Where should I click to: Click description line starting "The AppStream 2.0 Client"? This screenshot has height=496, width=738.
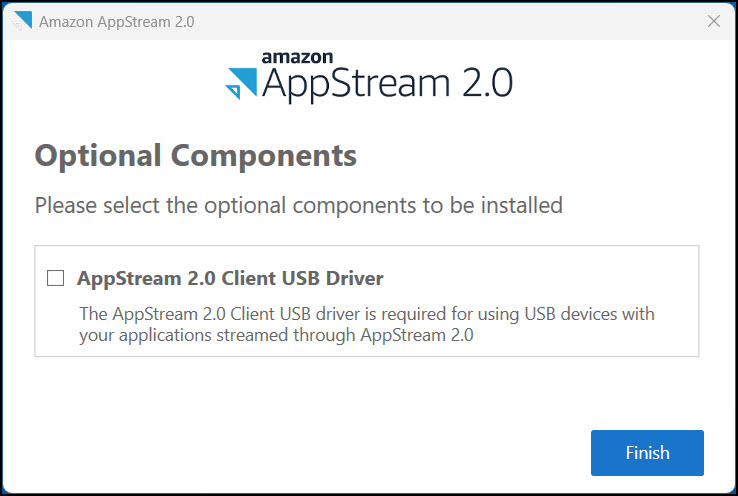[366, 314]
